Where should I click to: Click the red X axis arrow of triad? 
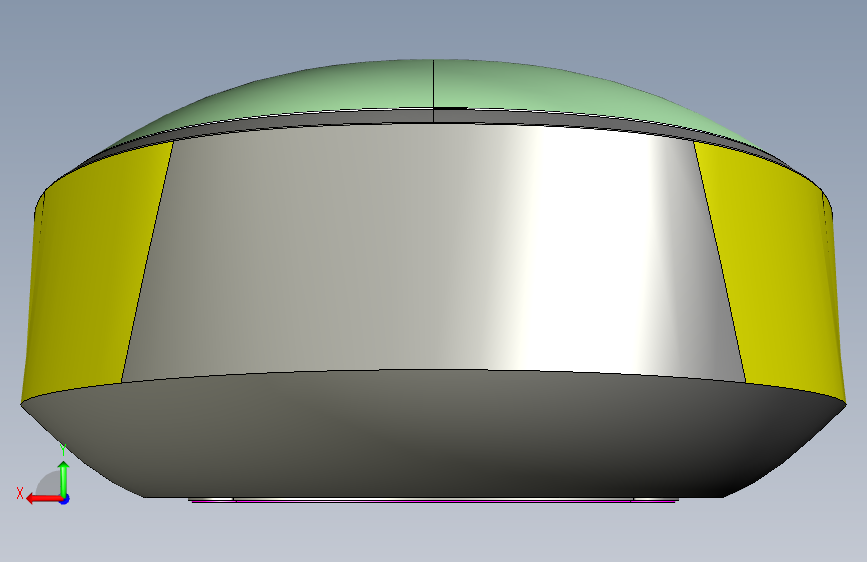(x=44, y=499)
